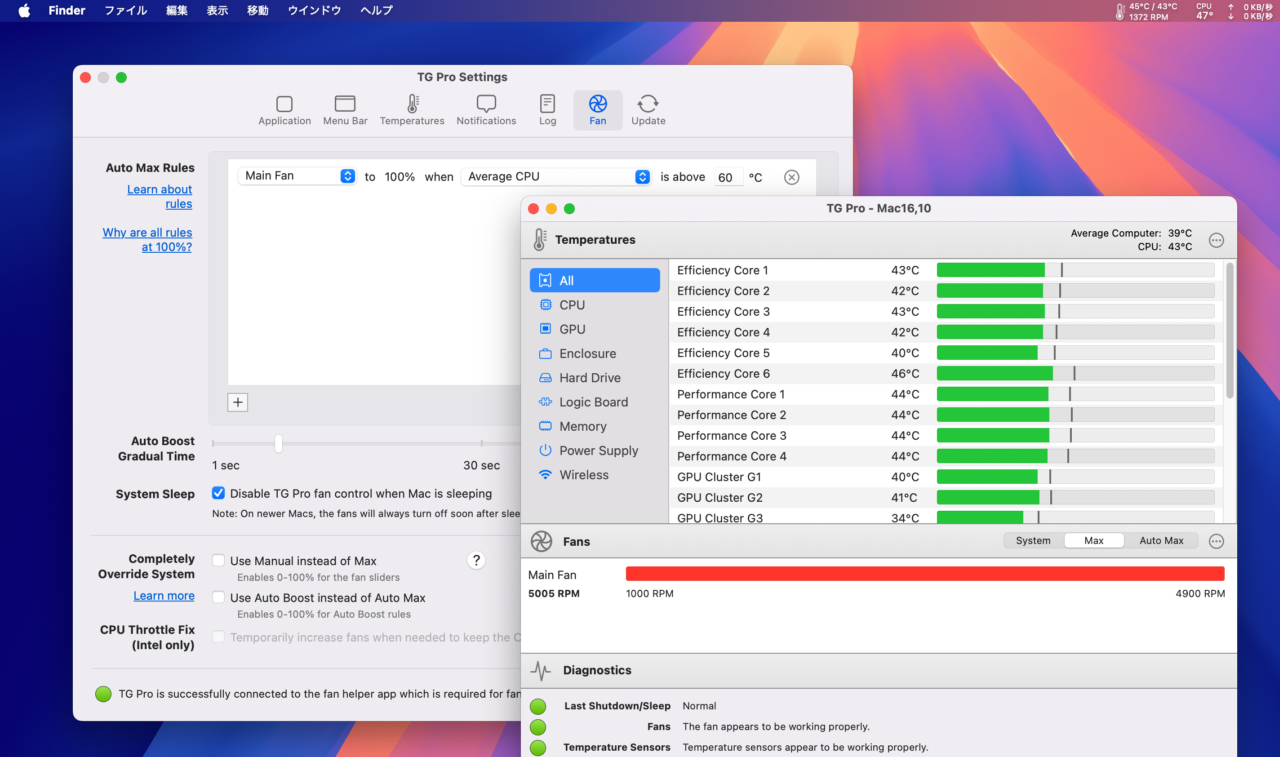Switch fan mode to Max
1280x757 pixels.
pyautogui.click(x=1094, y=541)
